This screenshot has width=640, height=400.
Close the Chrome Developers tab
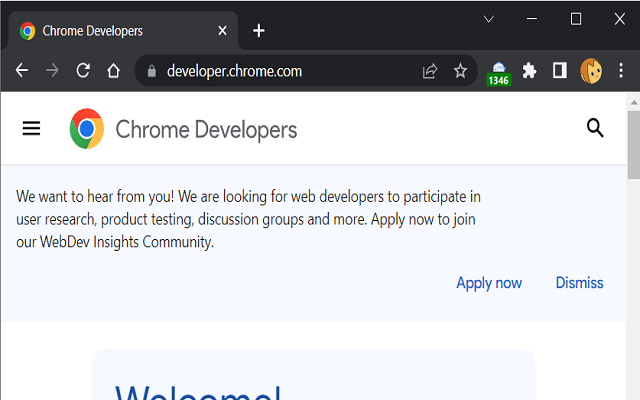[x=222, y=31]
